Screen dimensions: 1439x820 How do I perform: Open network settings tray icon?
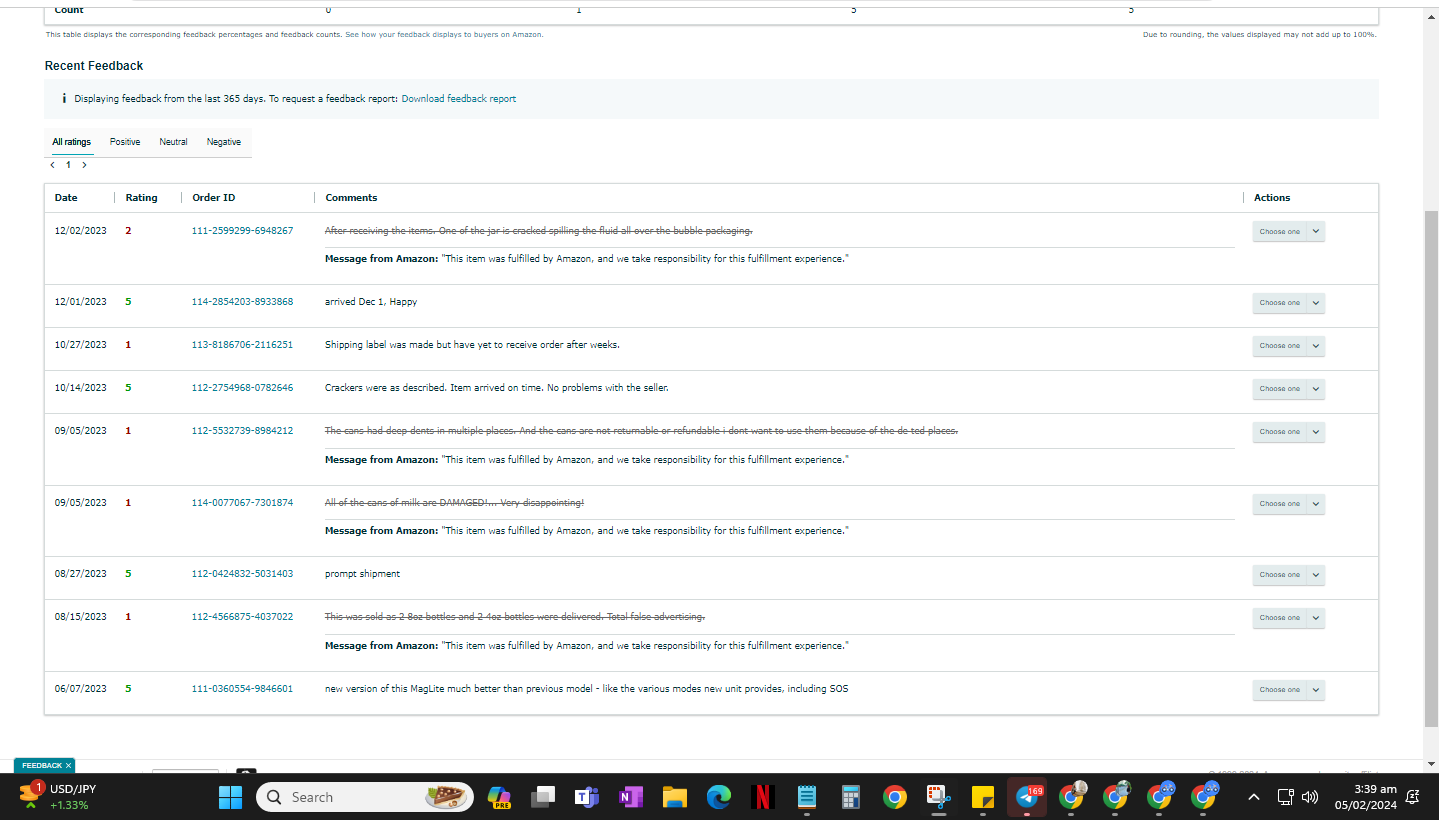[1287, 797]
